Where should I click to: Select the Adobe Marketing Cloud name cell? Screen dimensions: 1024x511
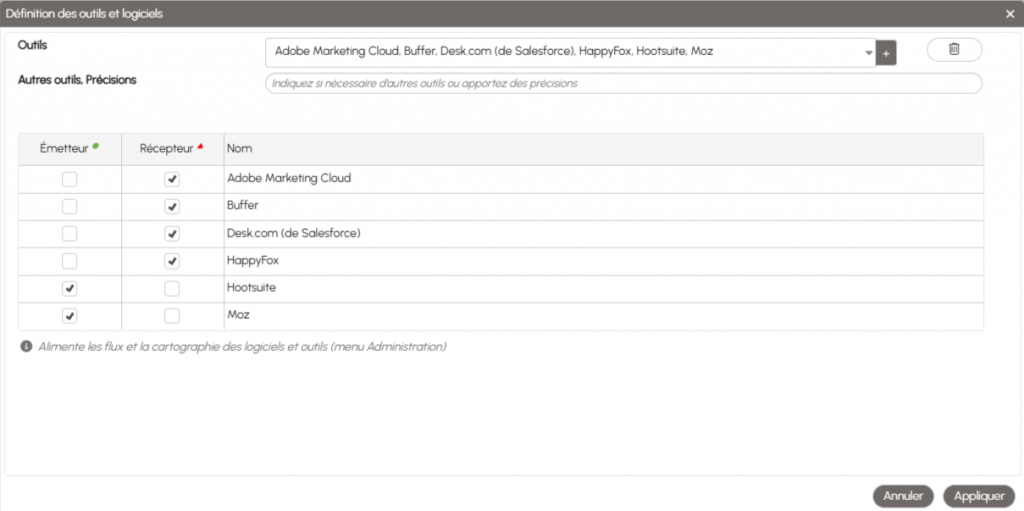tap(604, 178)
